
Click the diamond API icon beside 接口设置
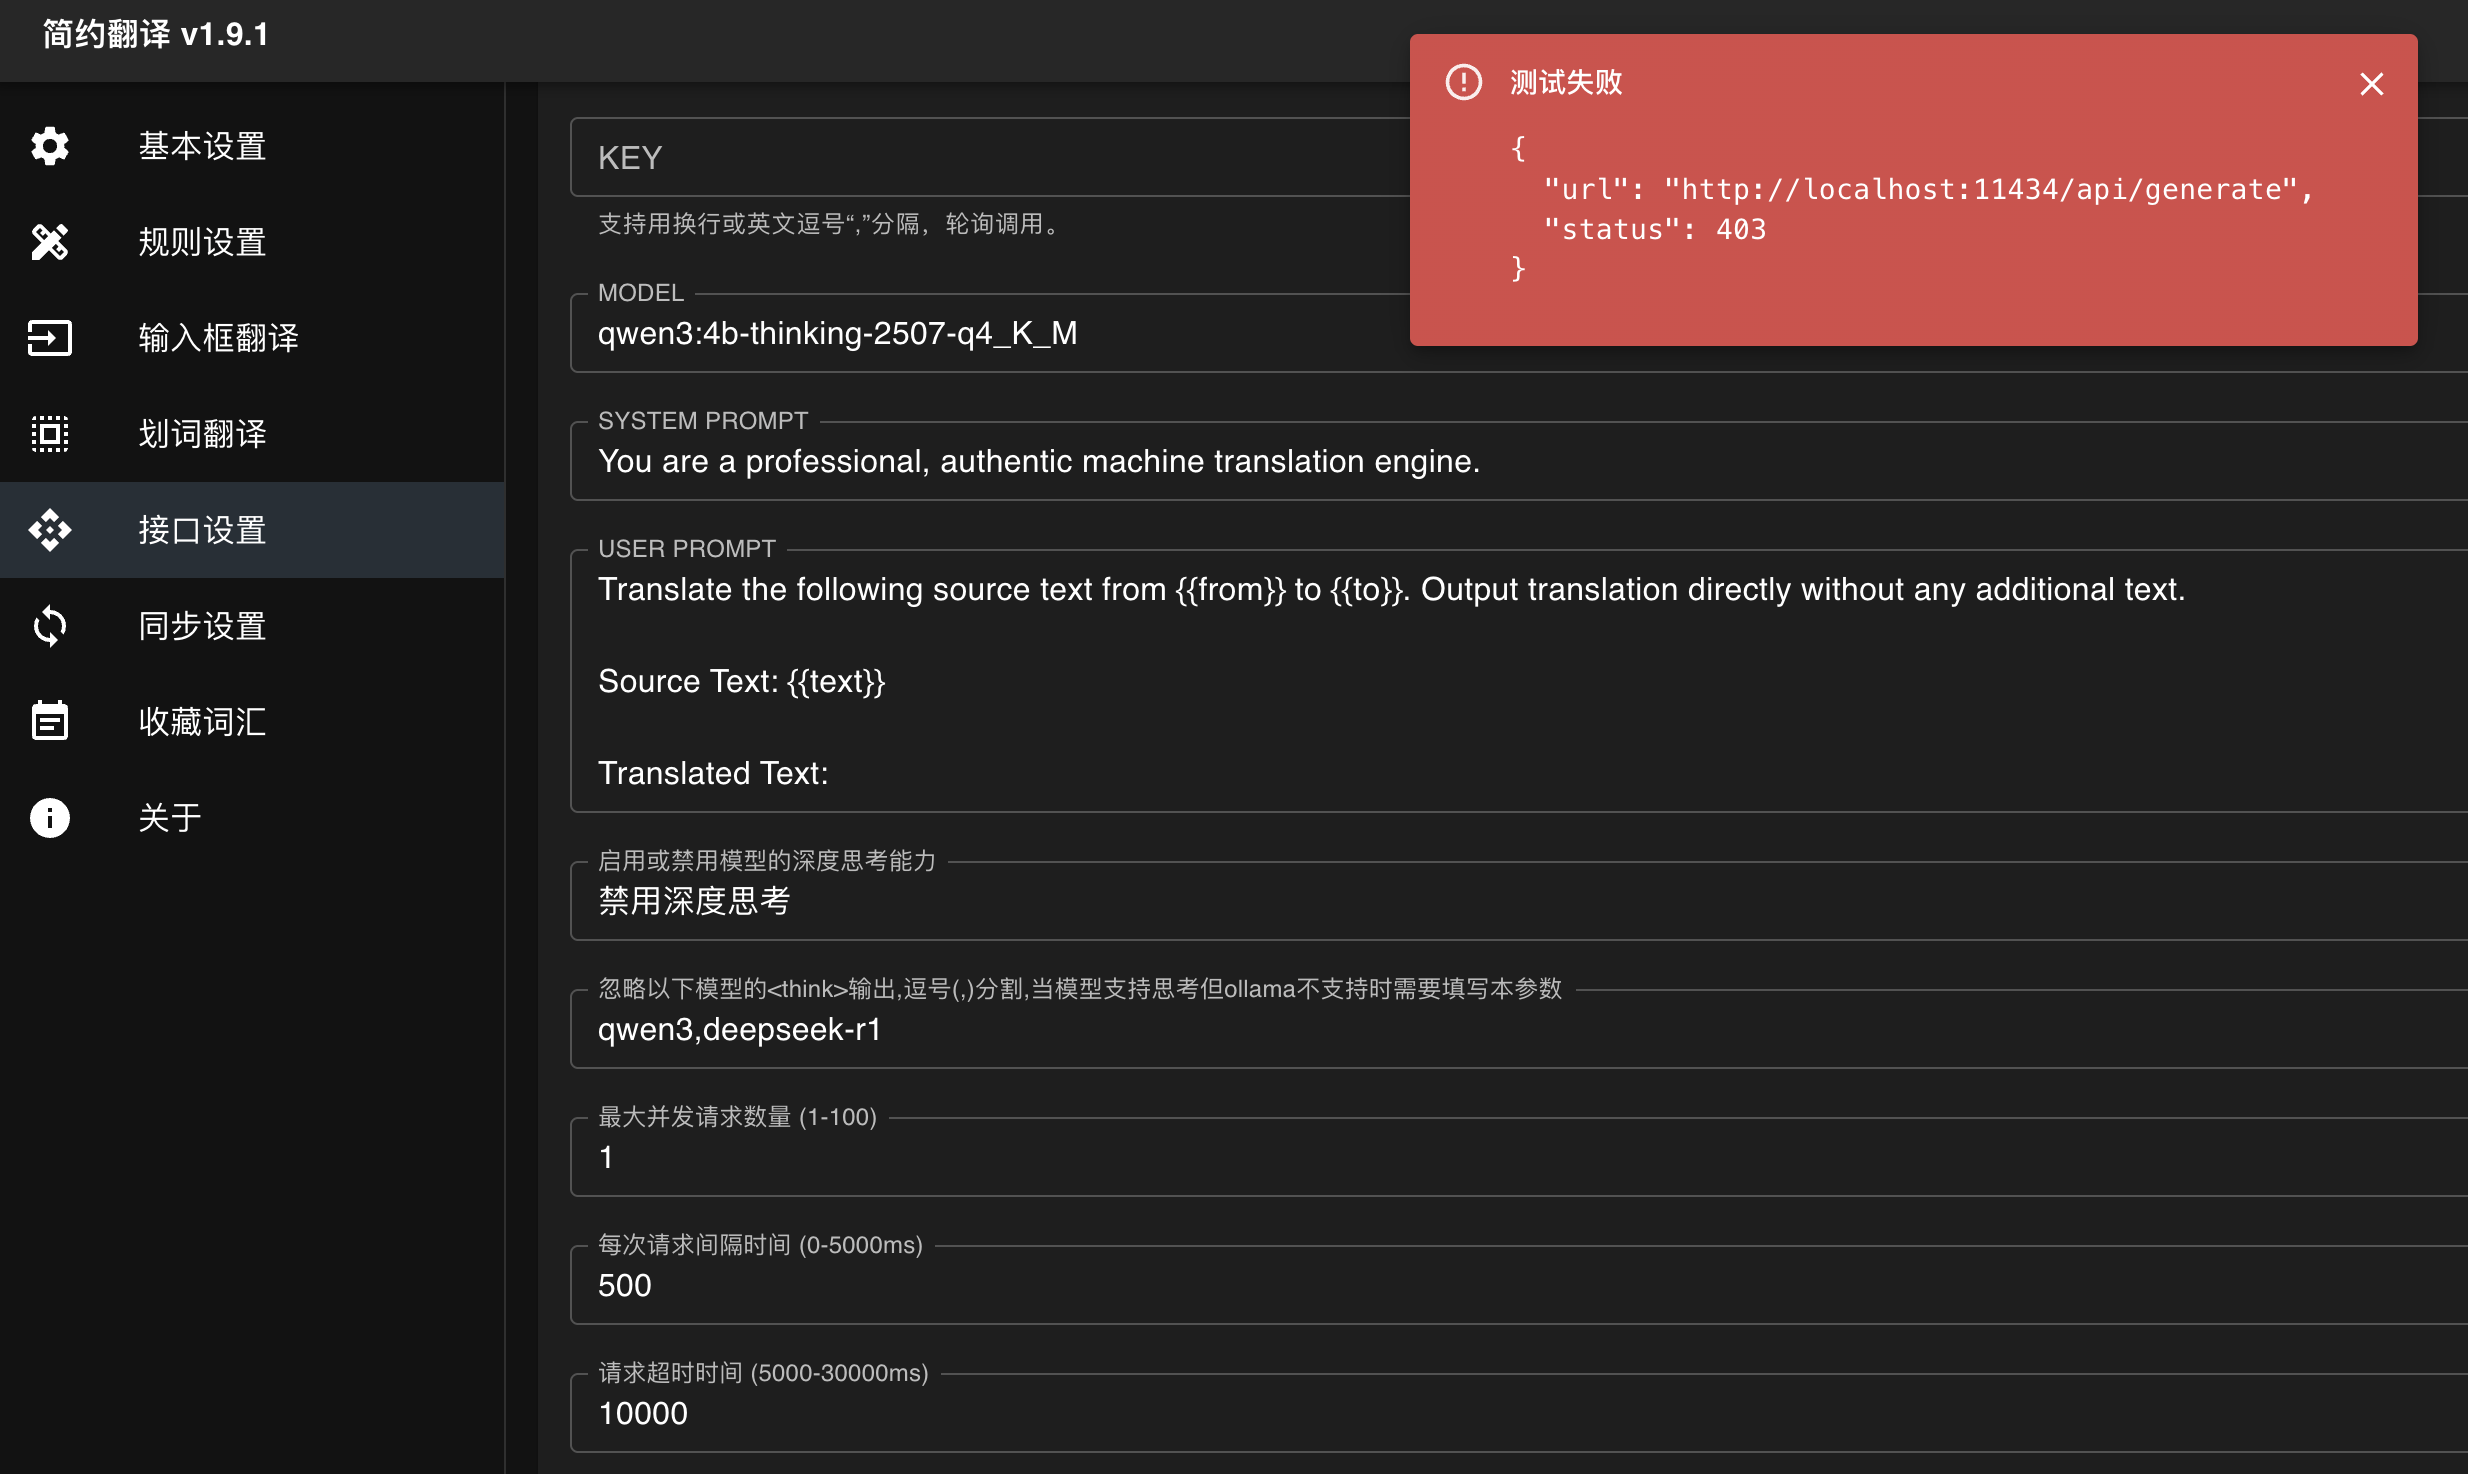50,530
